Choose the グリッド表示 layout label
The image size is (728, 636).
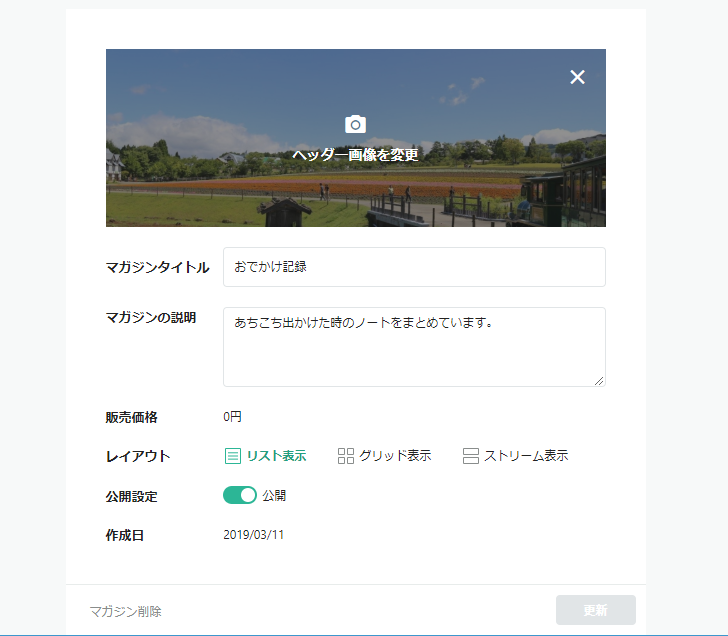tap(395, 456)
